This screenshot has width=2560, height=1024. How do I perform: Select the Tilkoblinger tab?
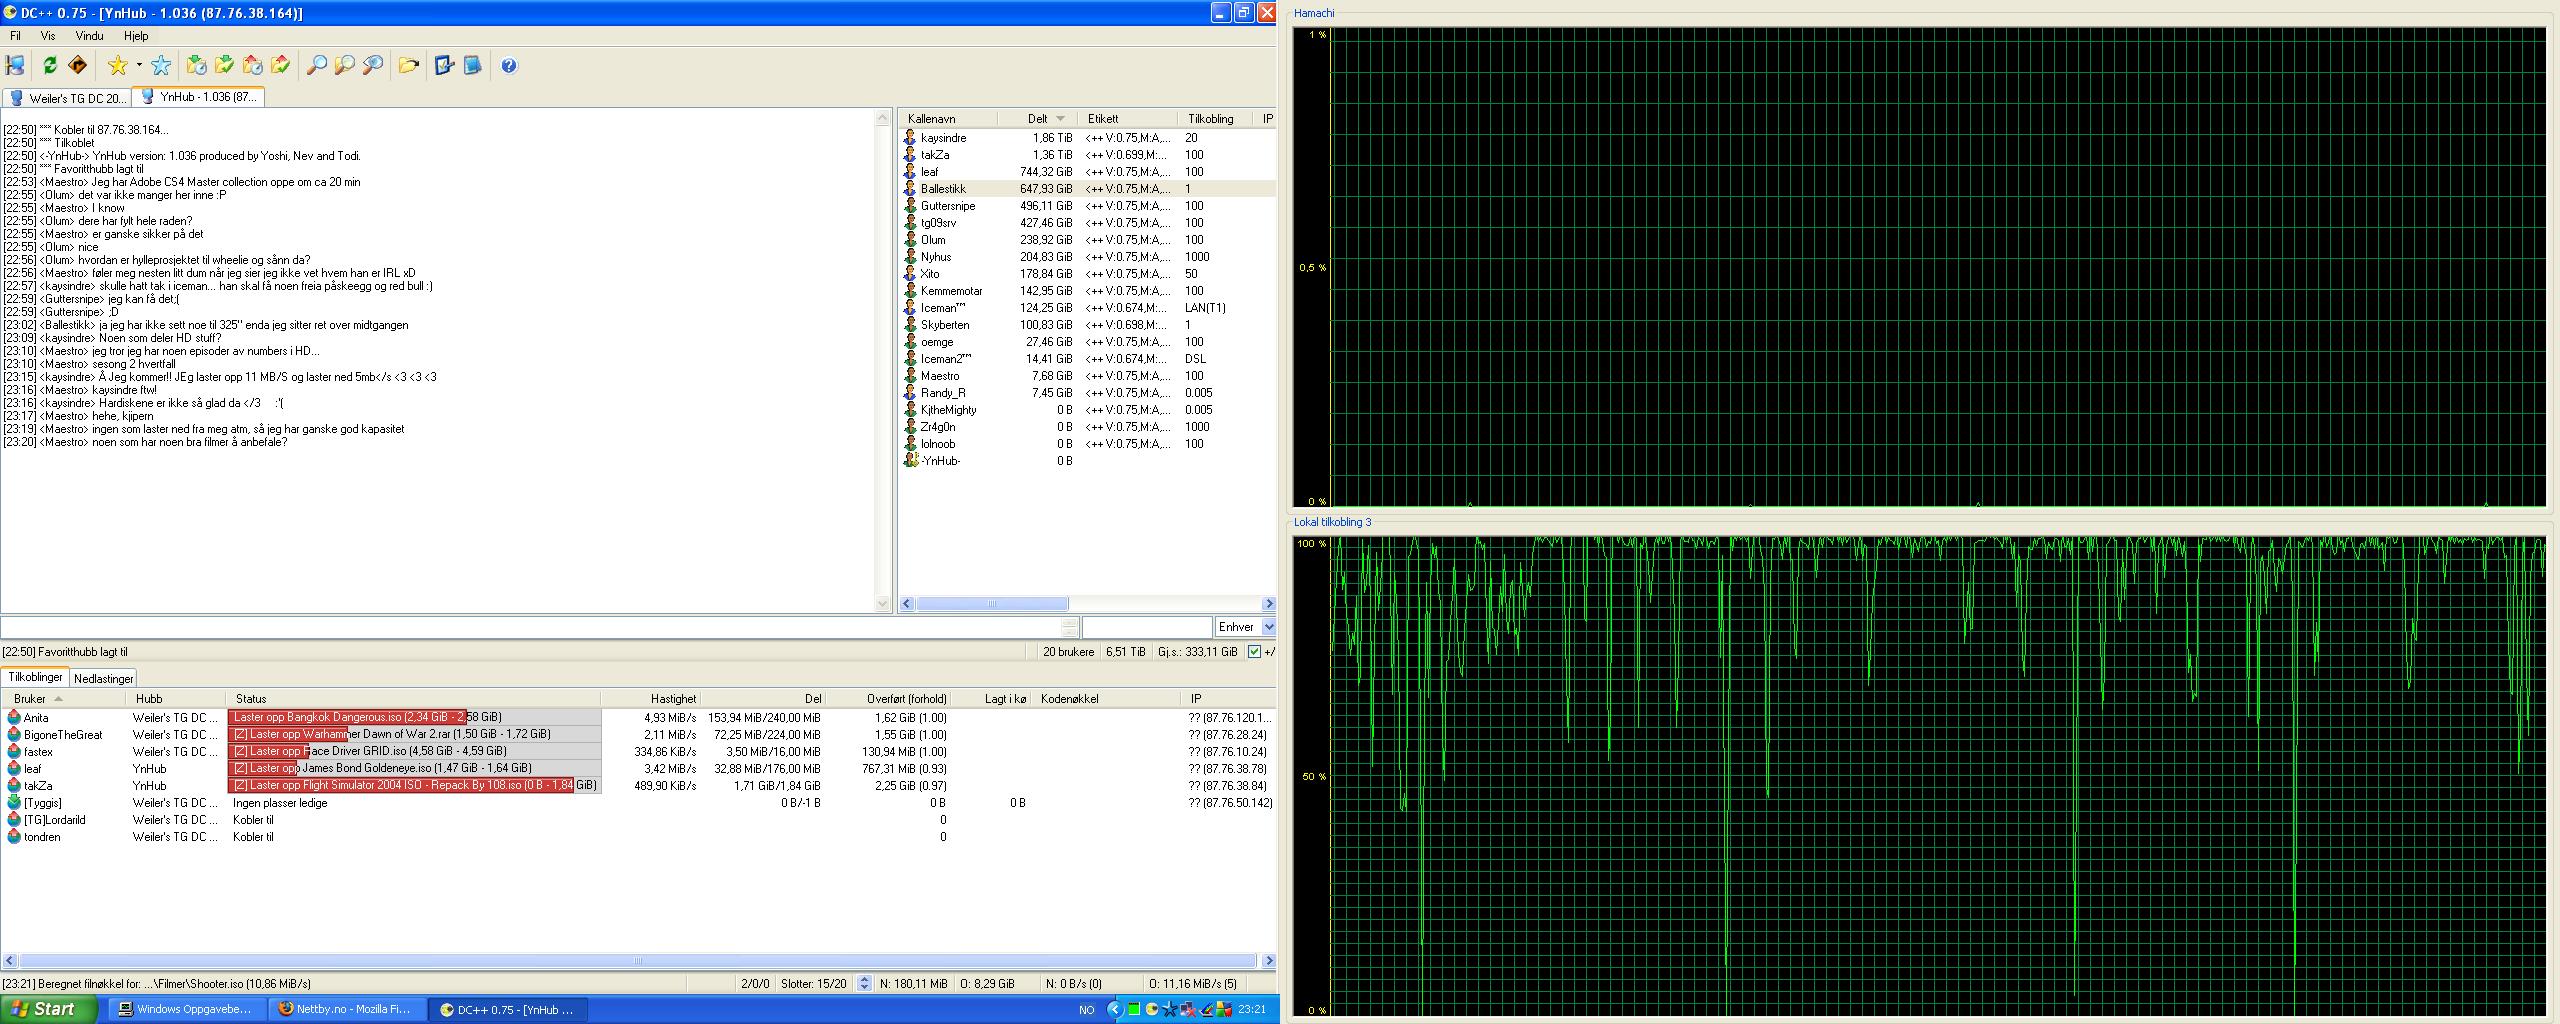(x=35, y=677)
